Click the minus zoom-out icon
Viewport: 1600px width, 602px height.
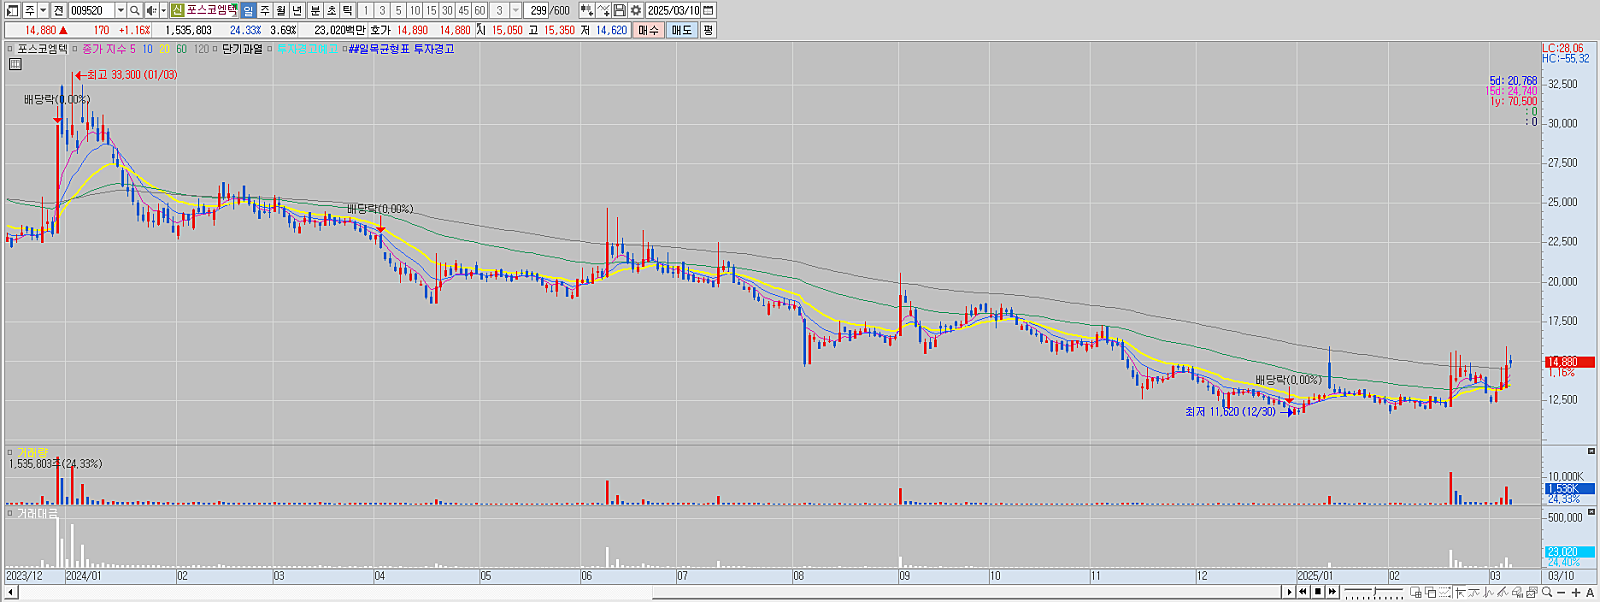pos(1561,593)
